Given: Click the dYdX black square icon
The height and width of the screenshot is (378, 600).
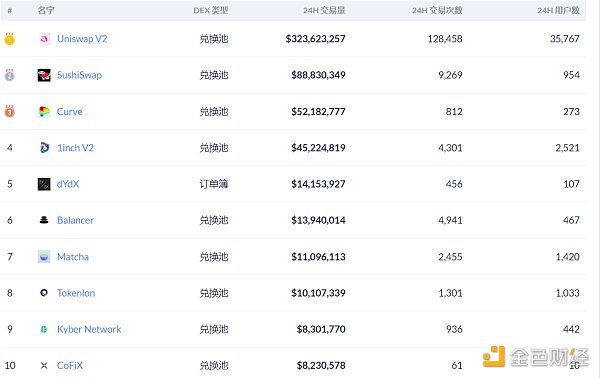Looking at the screenshot, I should pyautogui.click(x=44, y=184).
